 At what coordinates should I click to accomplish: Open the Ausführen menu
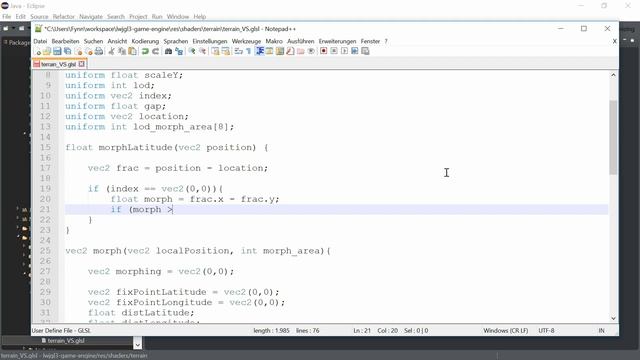point(300,41)
